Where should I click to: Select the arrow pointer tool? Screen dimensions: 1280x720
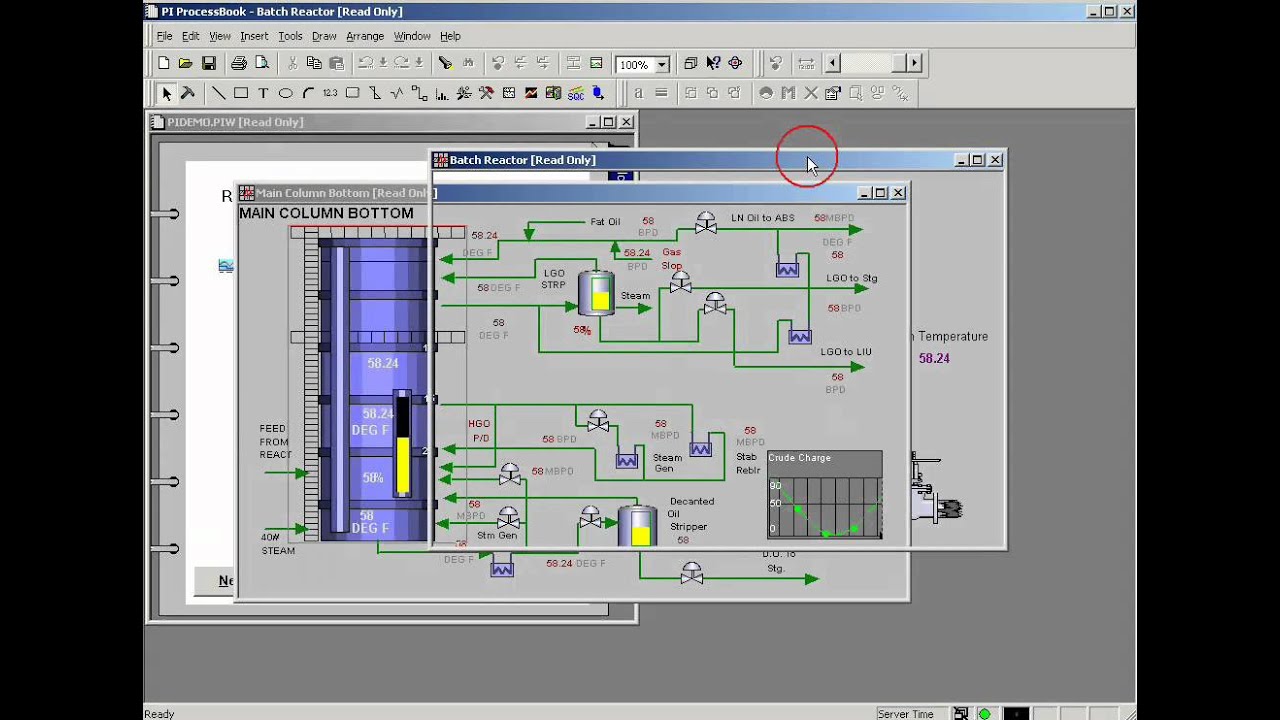pyautogui.click(x=166, y=93)
